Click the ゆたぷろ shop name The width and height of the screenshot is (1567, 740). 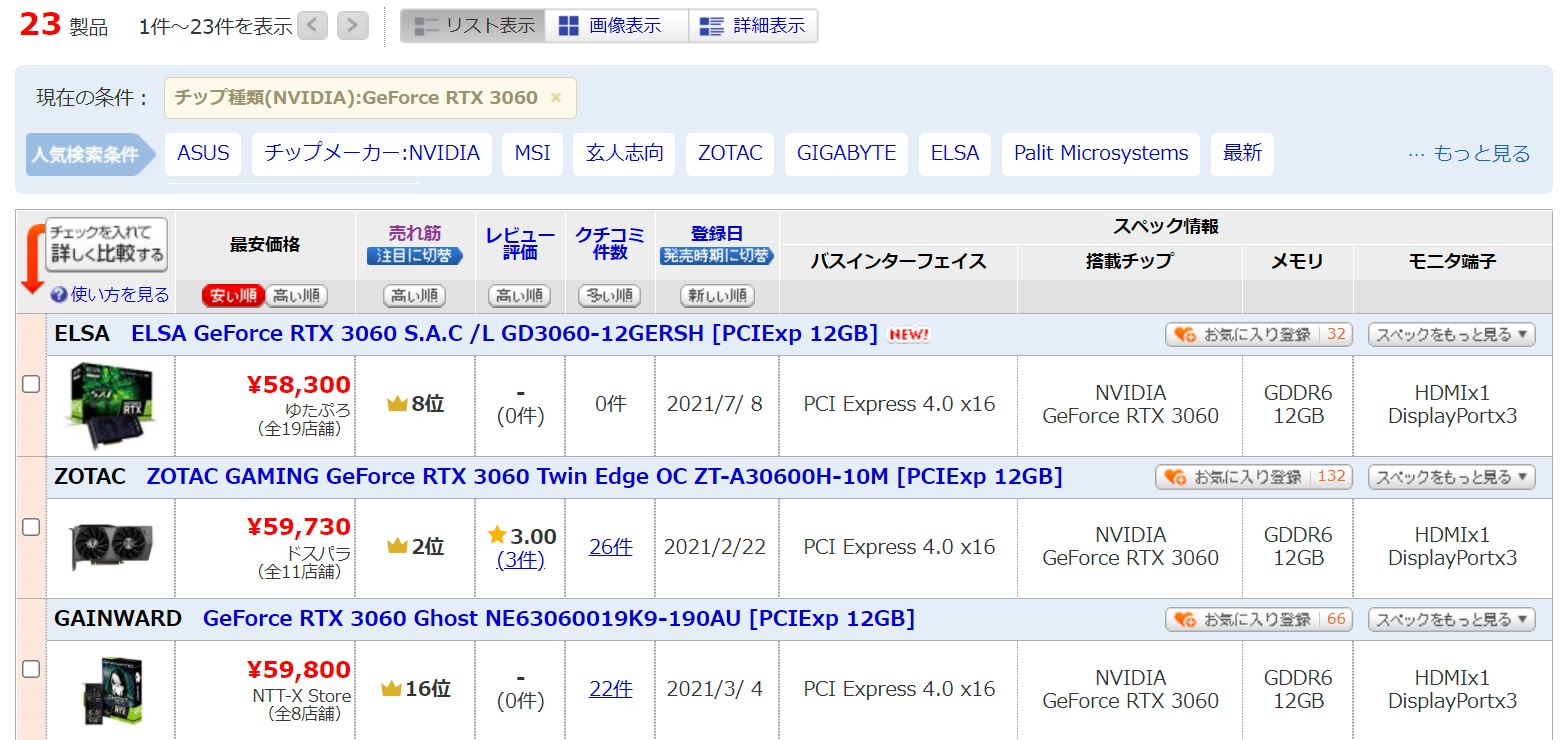coord(318,410)
